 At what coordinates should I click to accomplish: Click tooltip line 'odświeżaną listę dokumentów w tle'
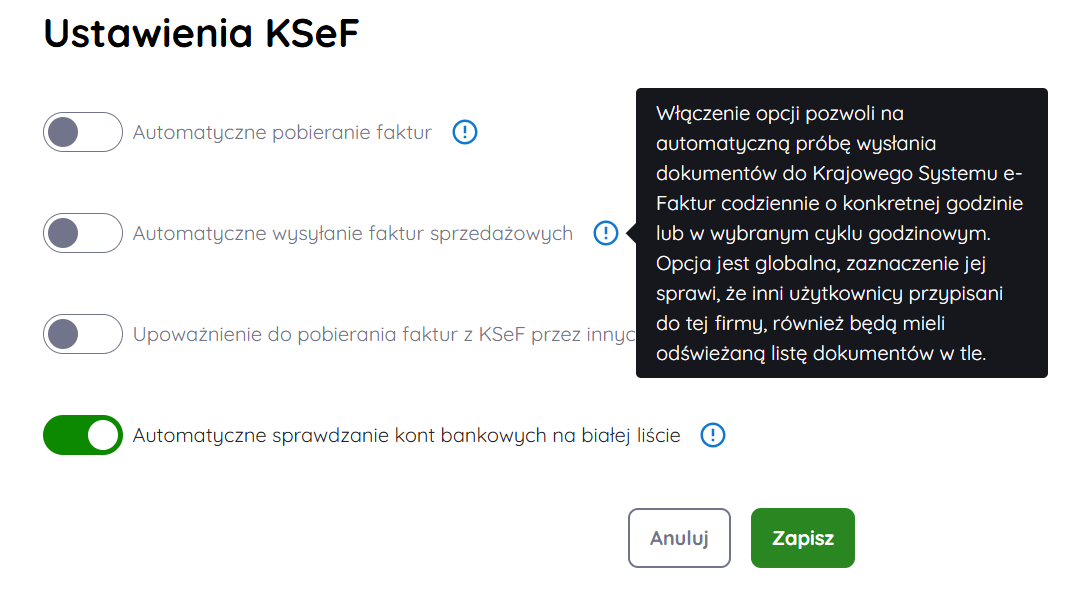coord(820,353)
